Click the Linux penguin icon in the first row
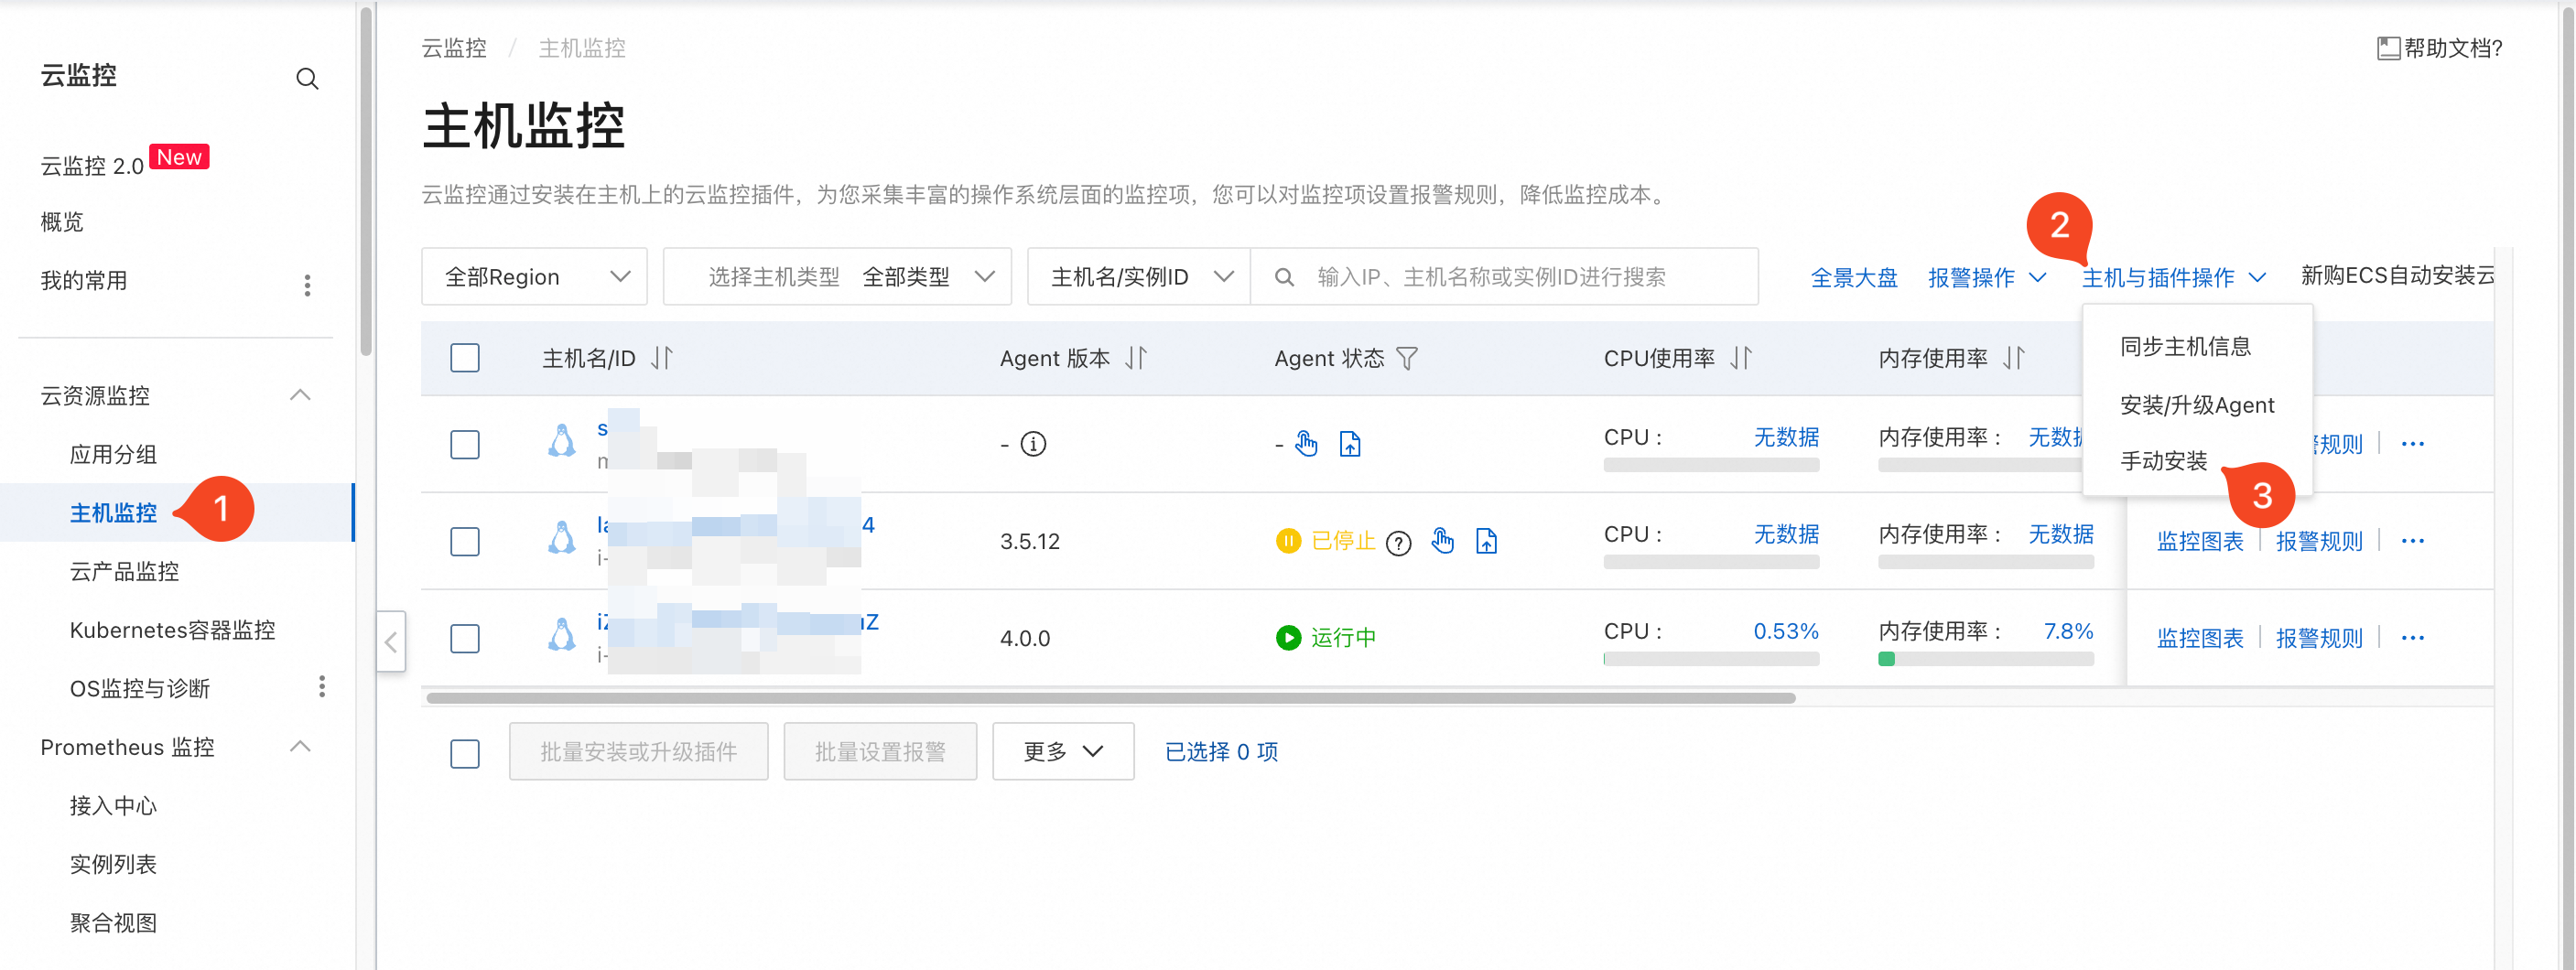The width and height of the screenshot is (2576, 970). (562, 441)
